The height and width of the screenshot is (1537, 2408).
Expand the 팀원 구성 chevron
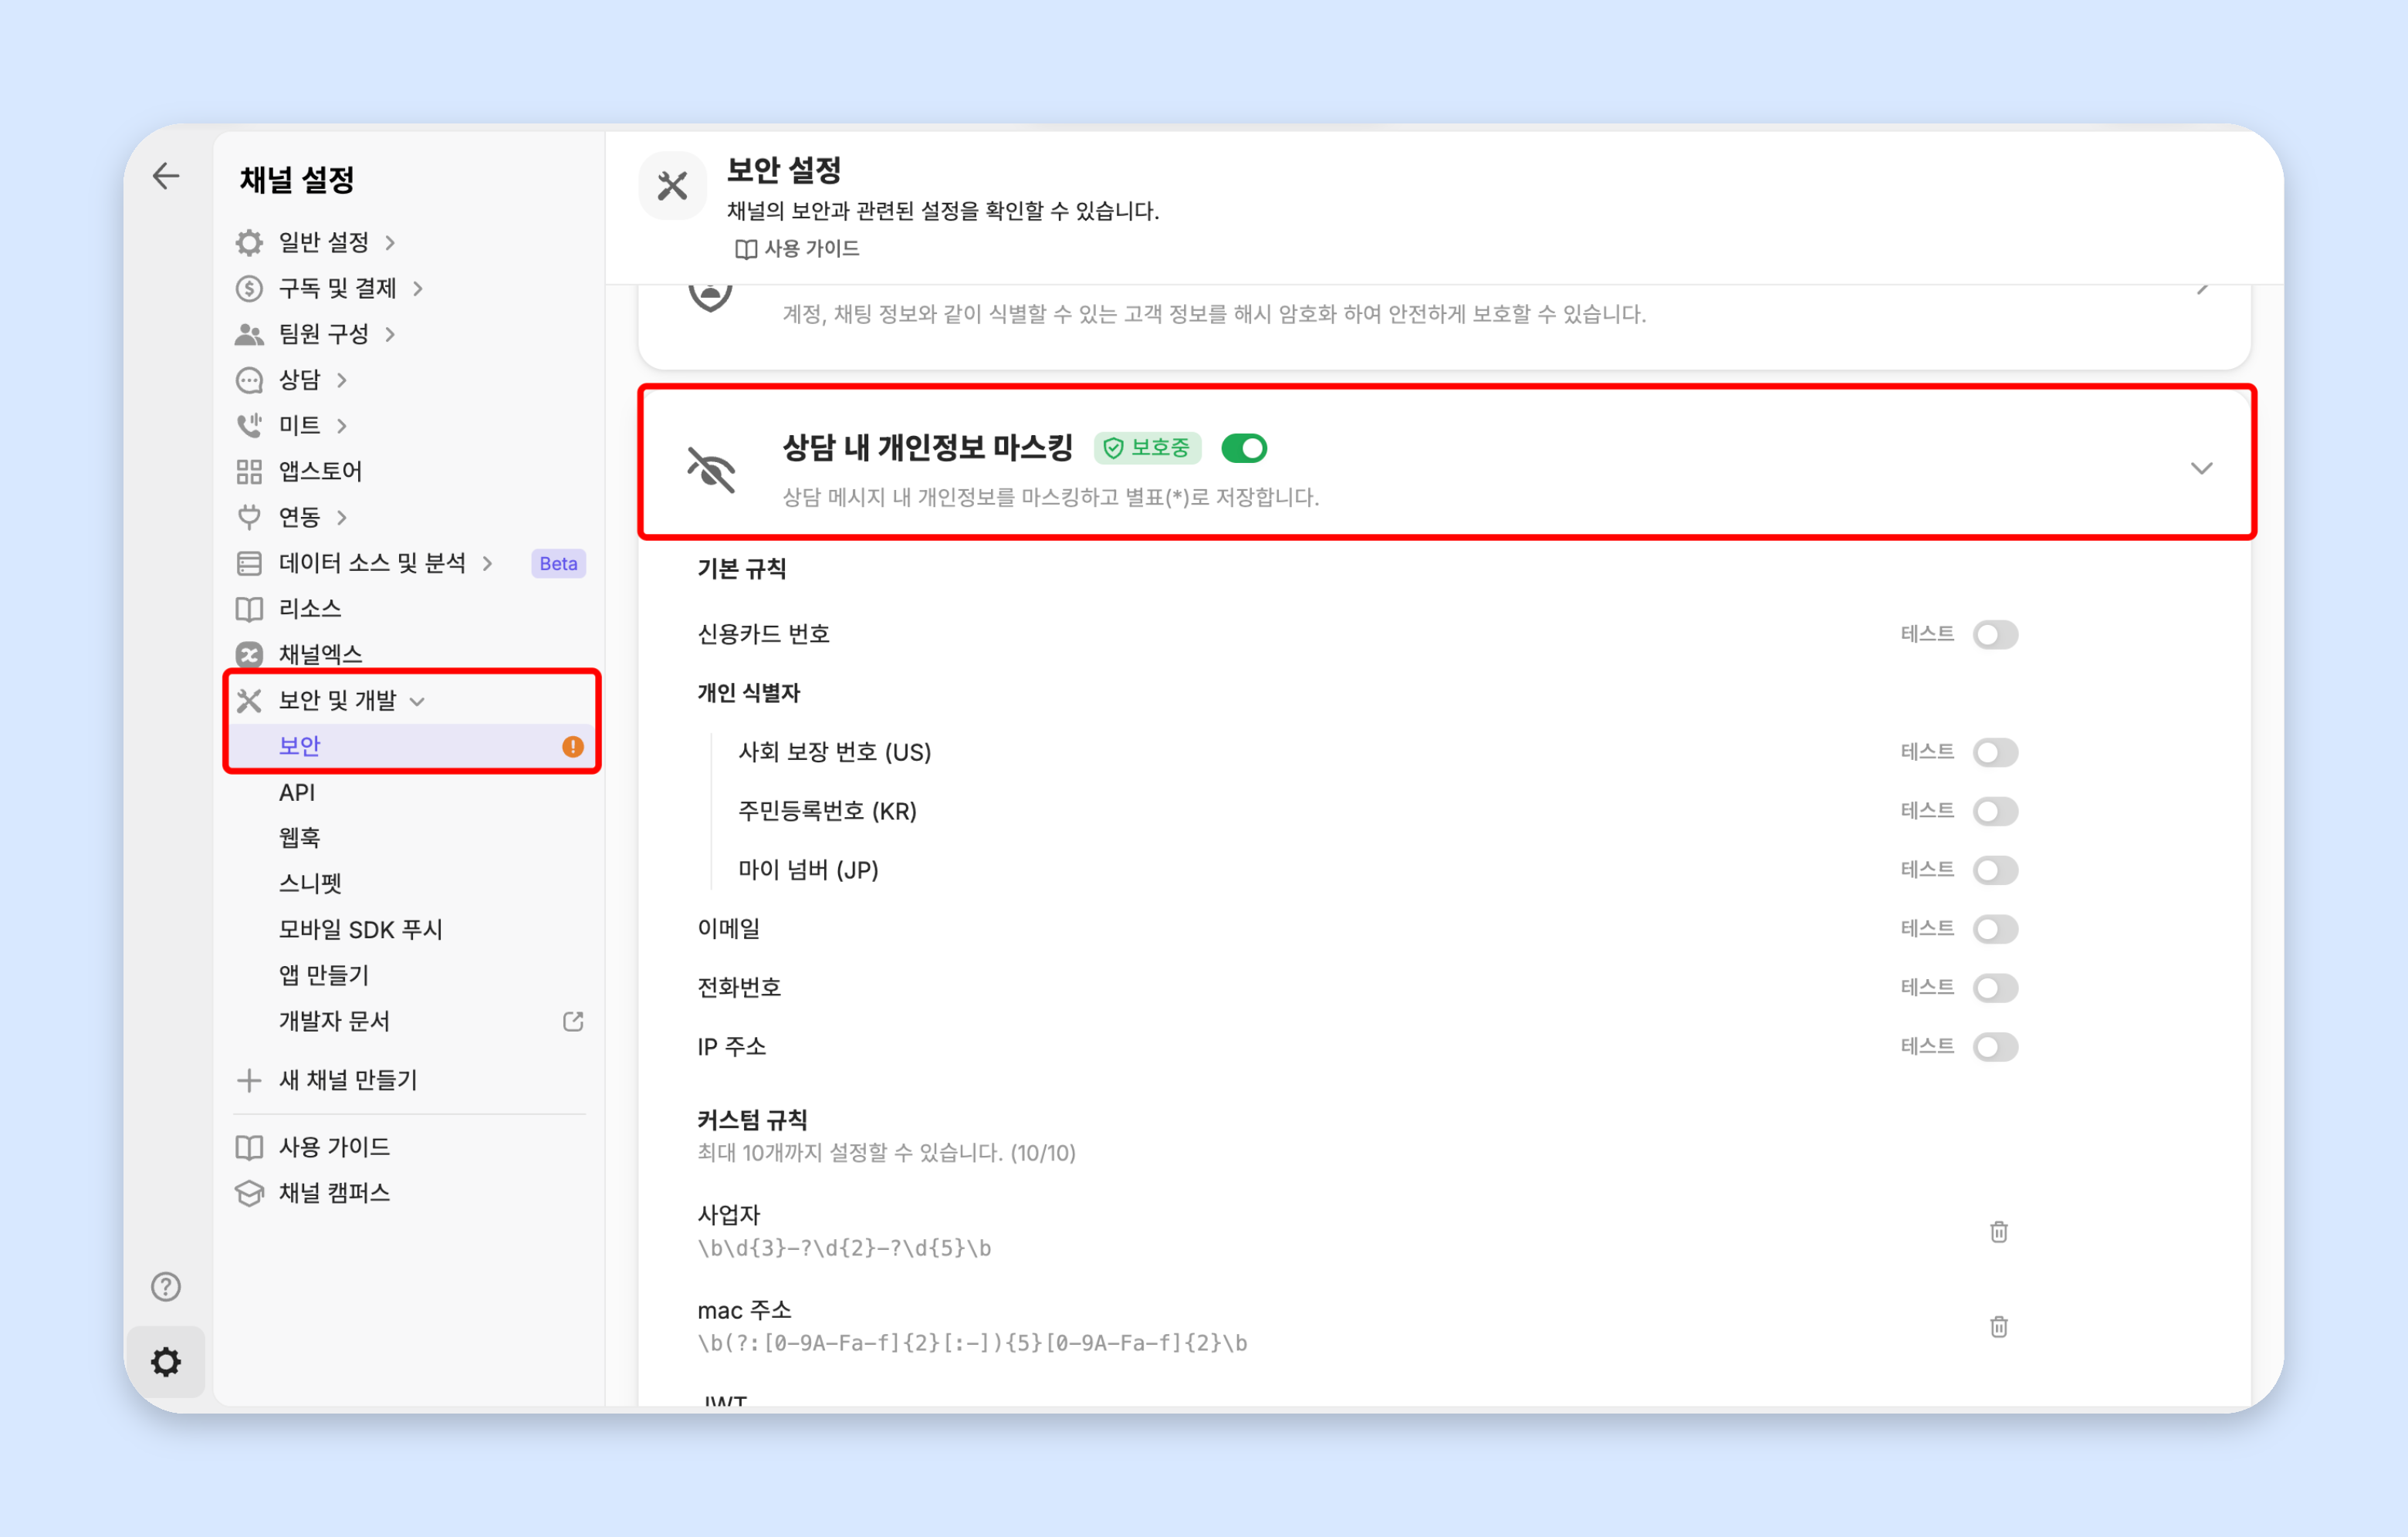pos(390,334)
